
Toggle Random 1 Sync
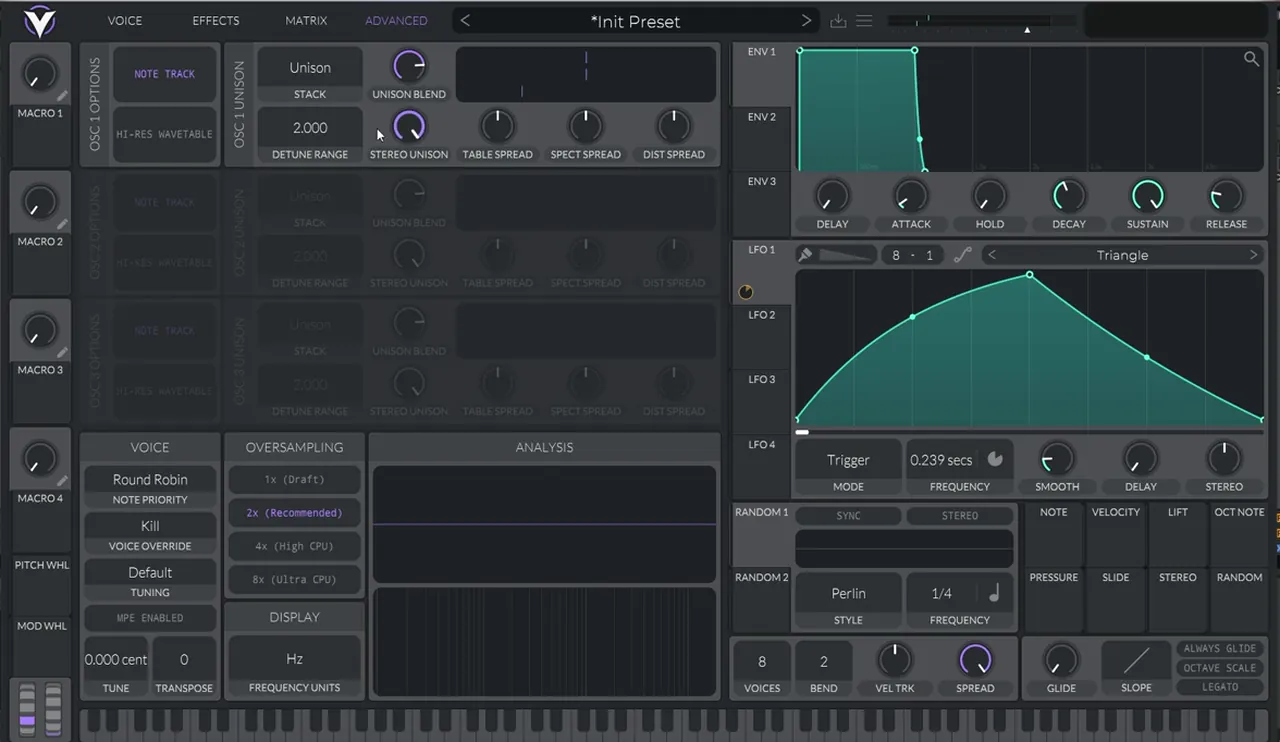(x=848, y=516)
